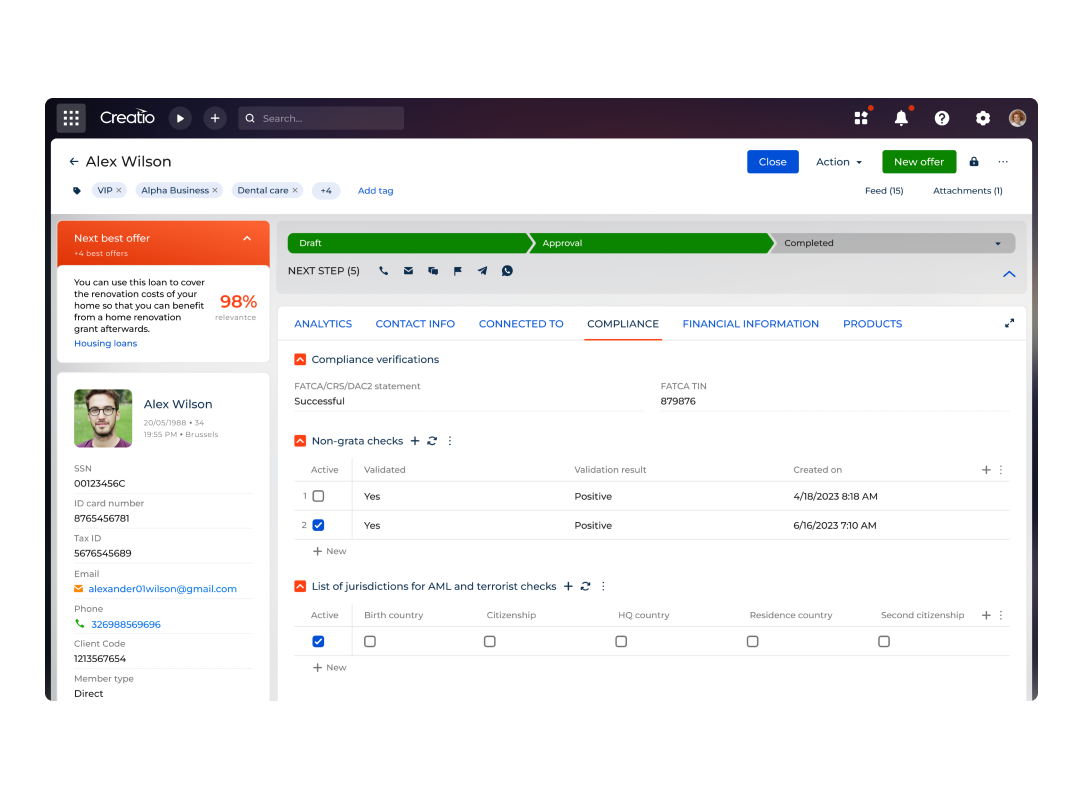Click the run process play button
Image resolution: width=1082 pixels, height=800 pixels.
click(x=180, y=118)
